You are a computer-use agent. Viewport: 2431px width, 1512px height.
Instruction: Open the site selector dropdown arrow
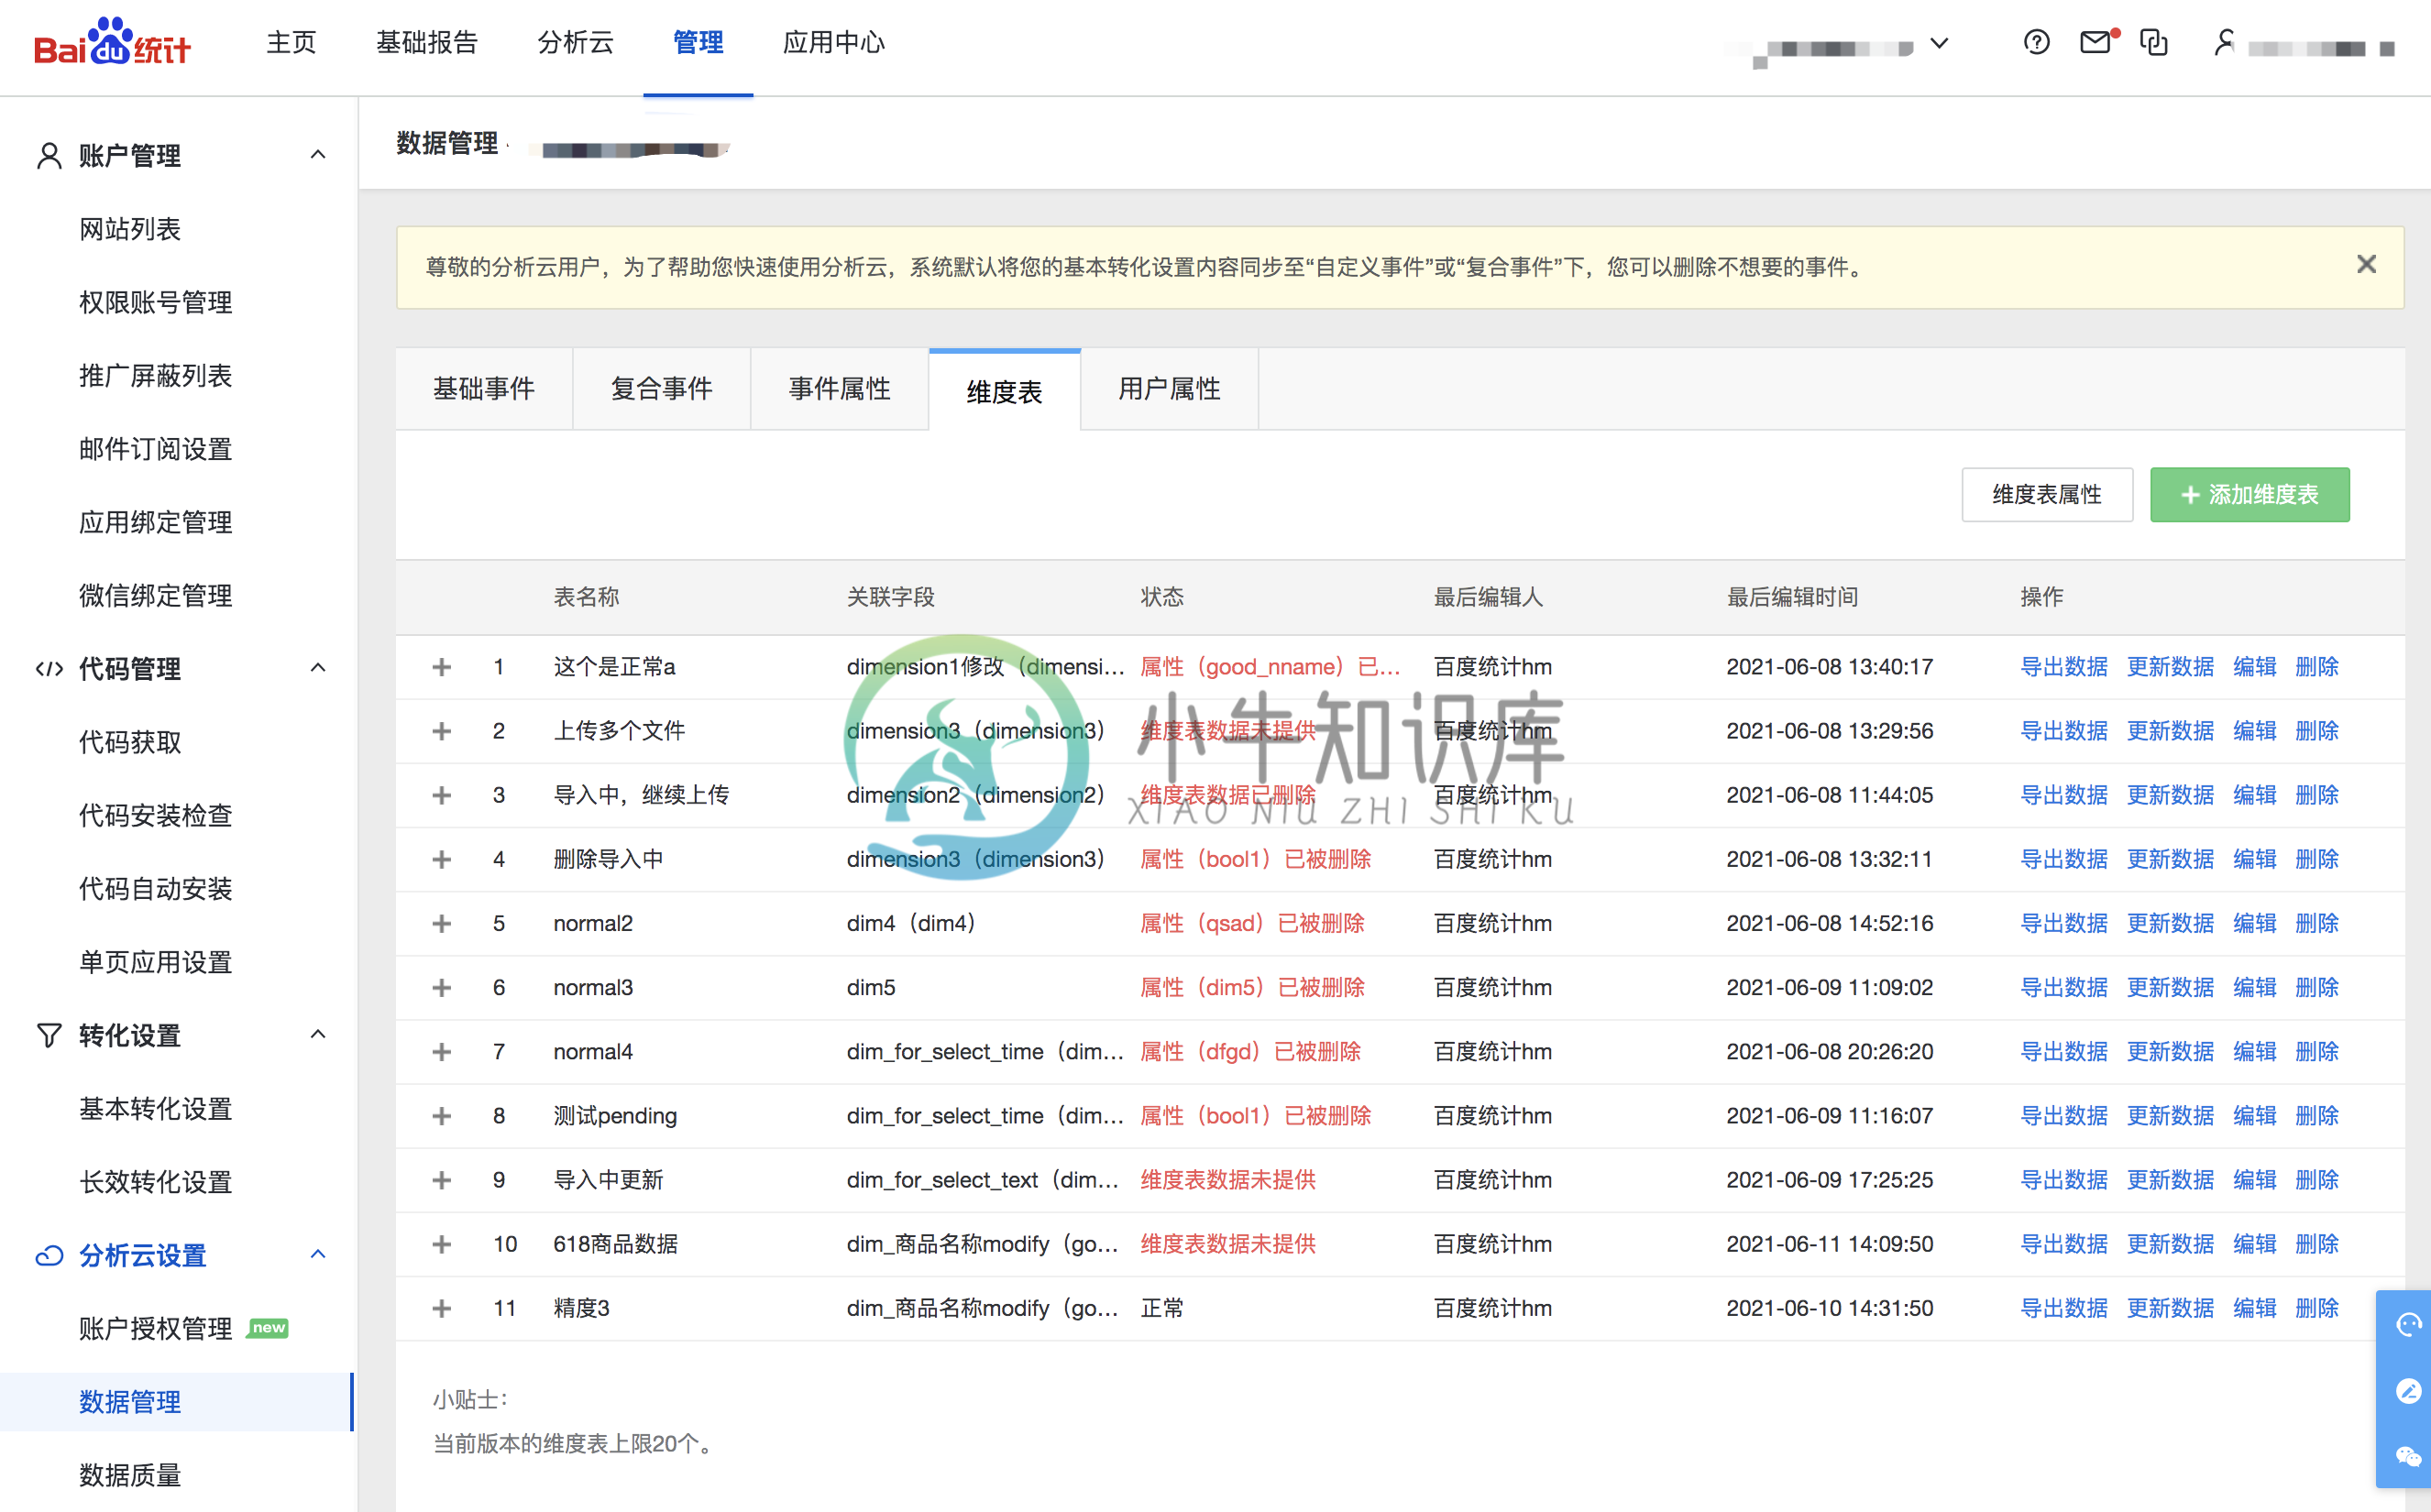(x=1939, y=43)
